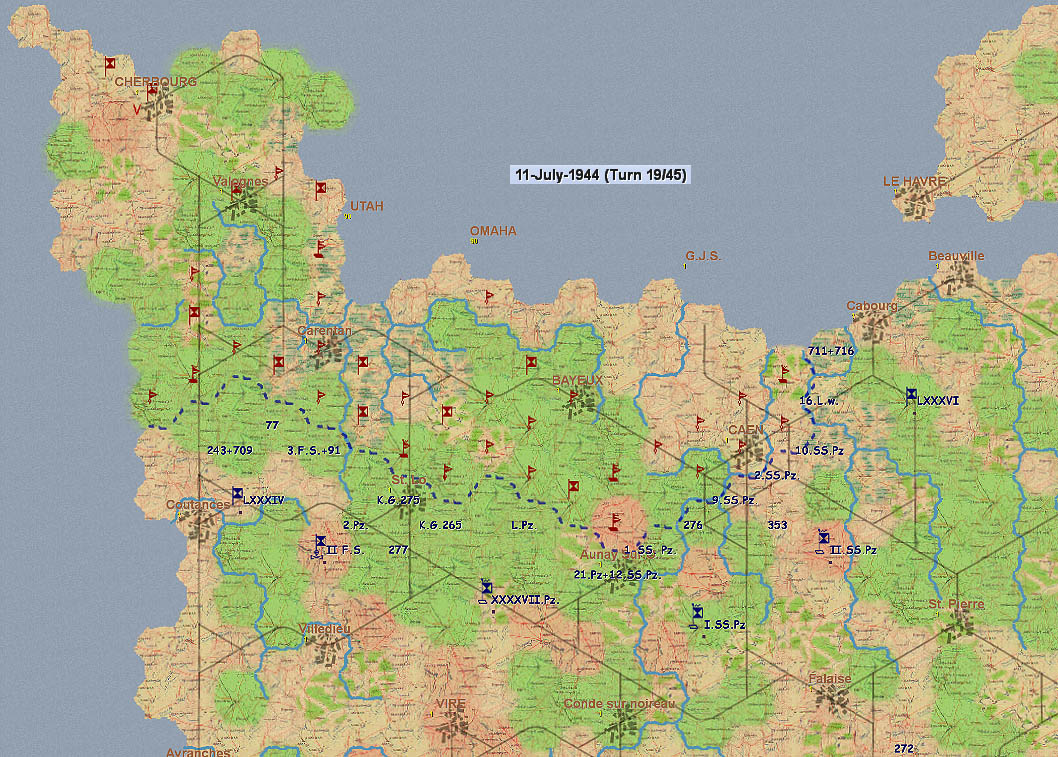
Task: Click the unit label 2.SS.Pz.
Action: click(x=776, y=475)
